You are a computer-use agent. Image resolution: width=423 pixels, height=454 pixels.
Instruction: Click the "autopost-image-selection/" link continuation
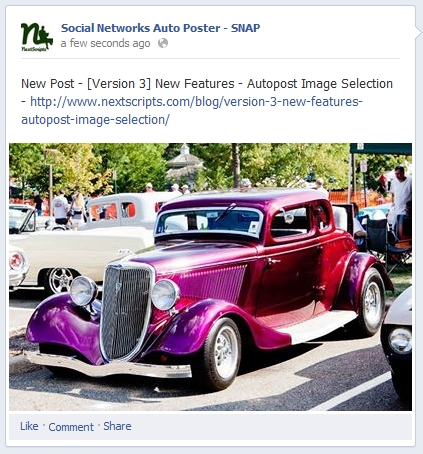pos(95,119)
